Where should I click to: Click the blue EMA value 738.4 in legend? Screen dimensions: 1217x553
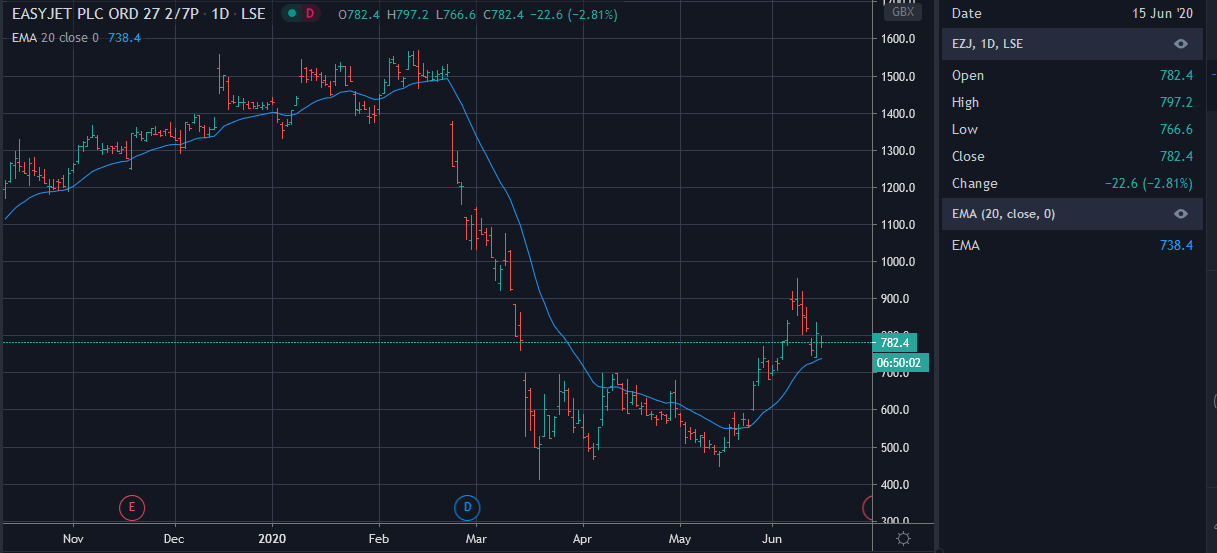(x=124, y=37)
